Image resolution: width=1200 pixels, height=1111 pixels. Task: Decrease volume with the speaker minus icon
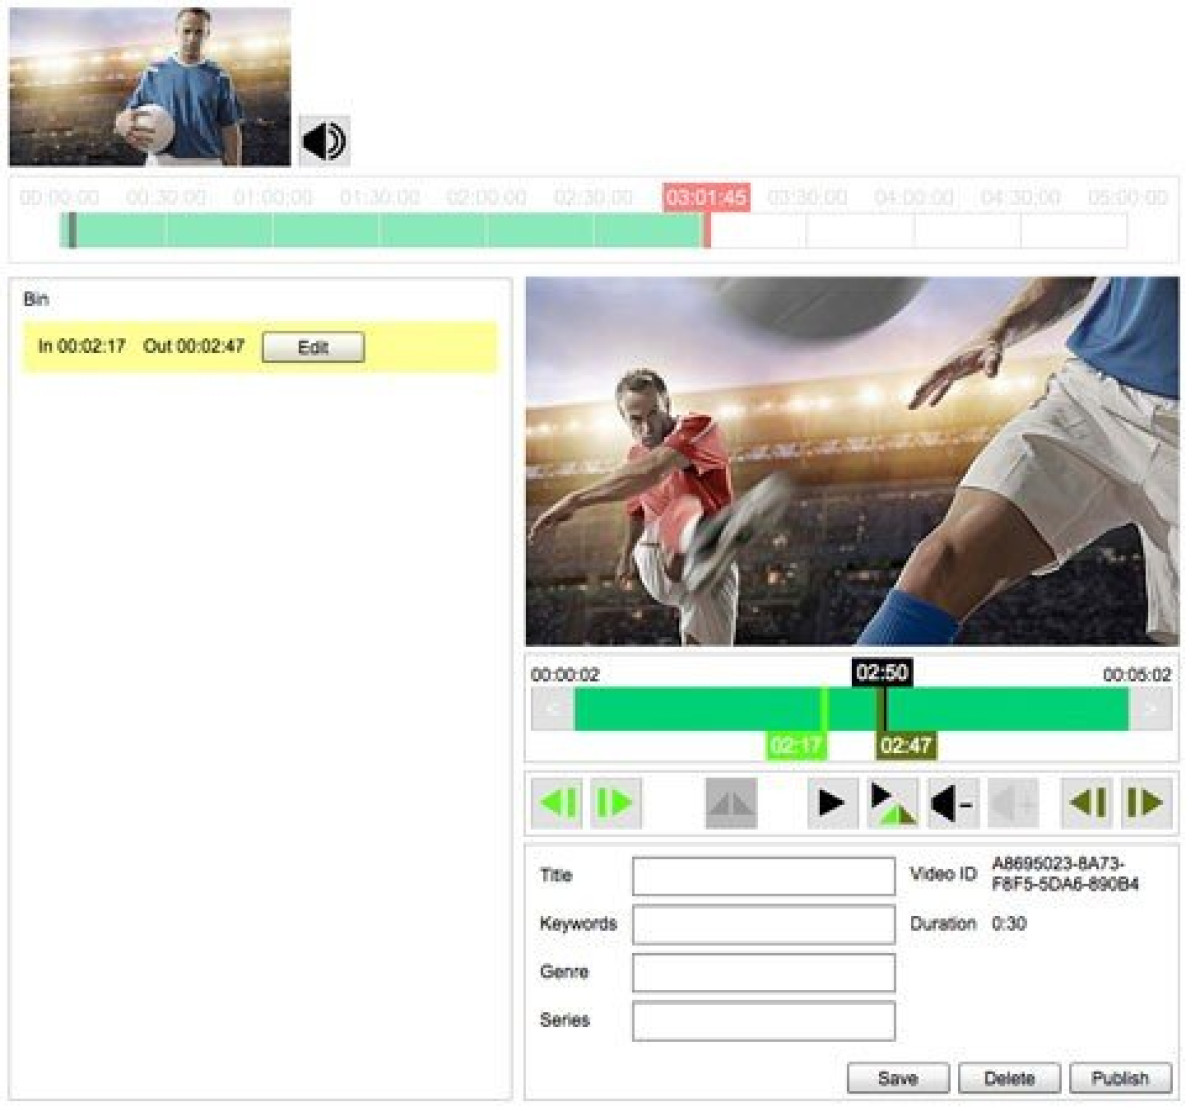pyautogui.click(x=952, y=803)
